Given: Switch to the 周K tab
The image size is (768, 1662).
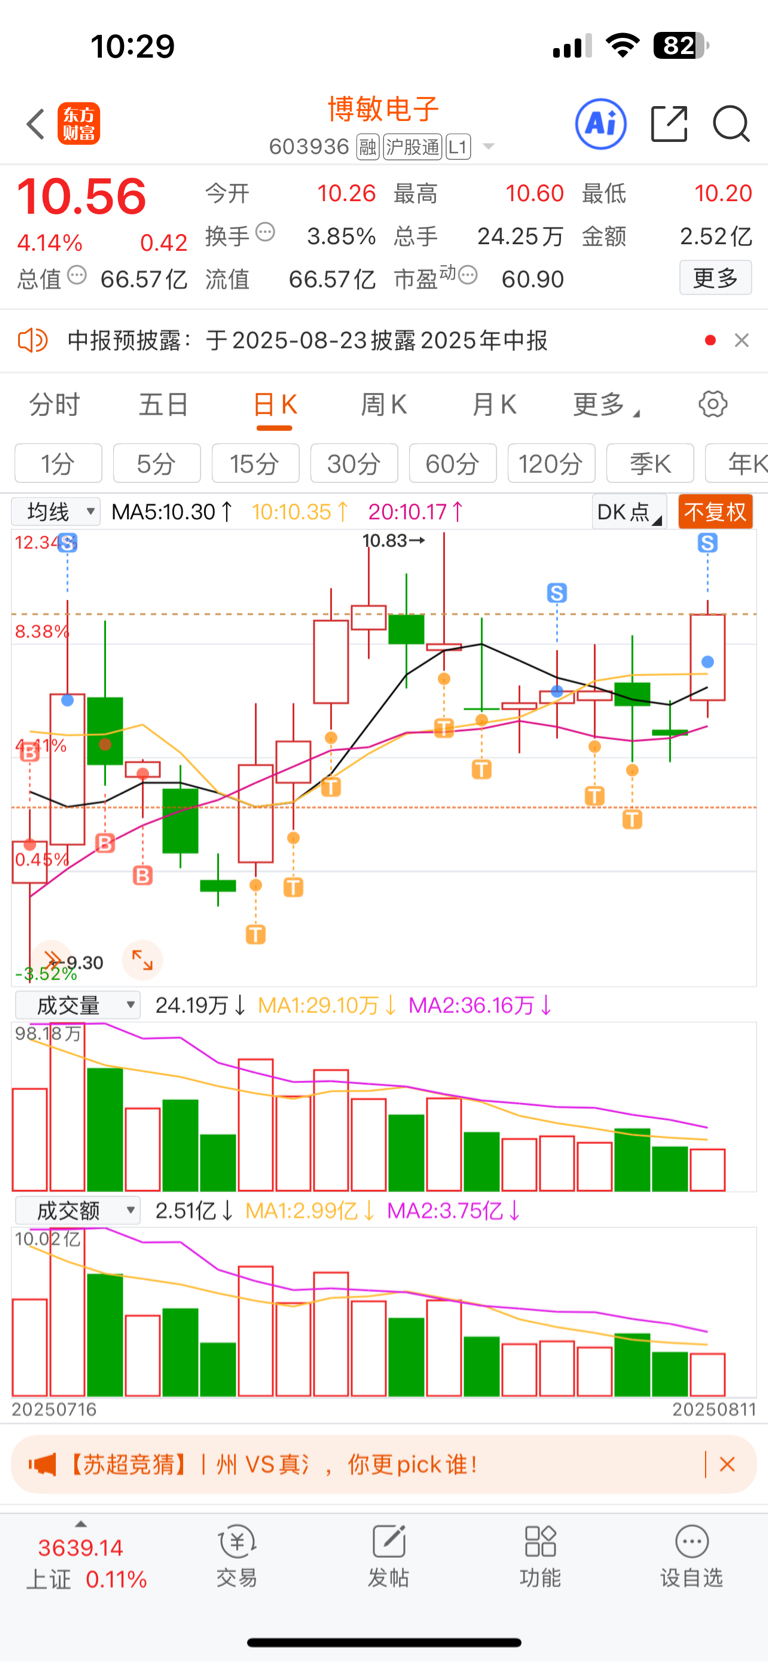Looking at the screenshot, I should [x=384, y=405].
